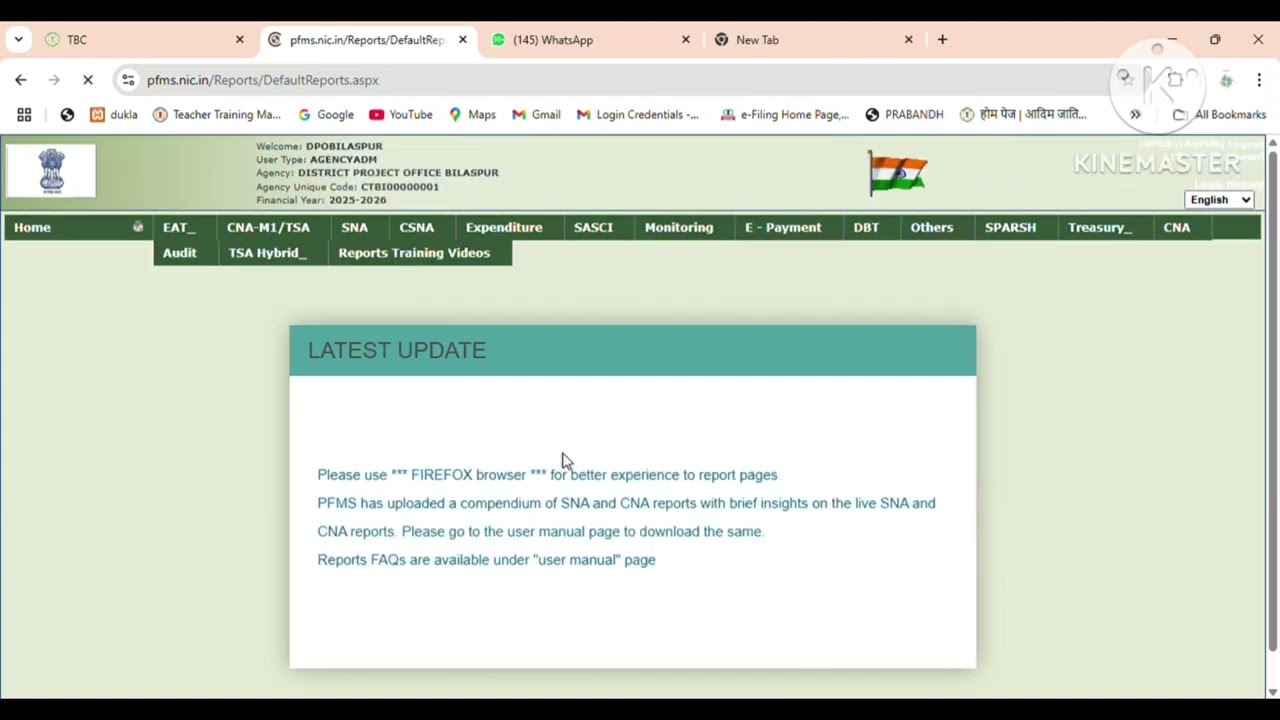Open Login Credentials bookmark
Screen dimensions: 1280x720
638,115
